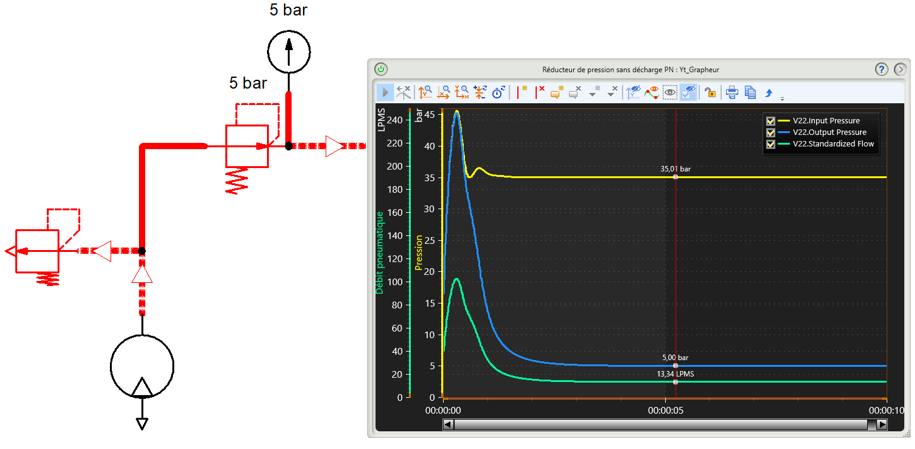Viewport: 915px width, 449px height.
Task: Print the graph with the printer icon
Action: pyautogui.click(x=732, y=92)
